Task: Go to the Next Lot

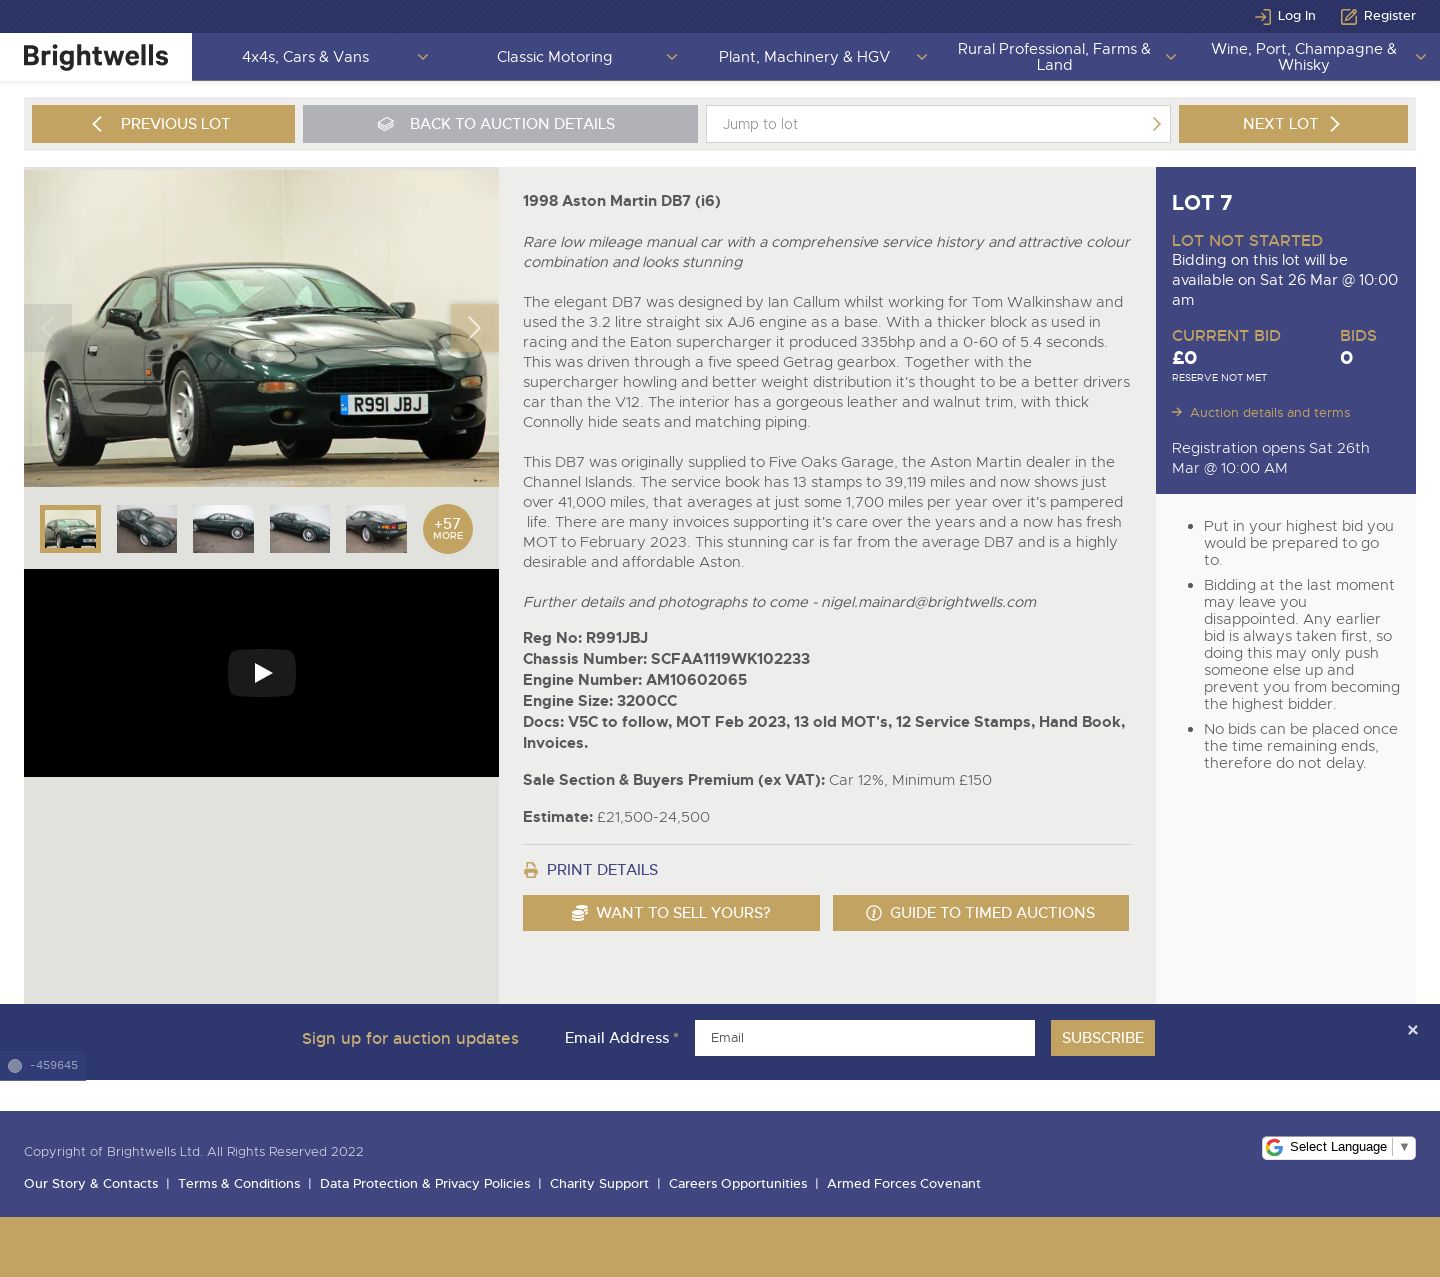Action: point(1293,124)
